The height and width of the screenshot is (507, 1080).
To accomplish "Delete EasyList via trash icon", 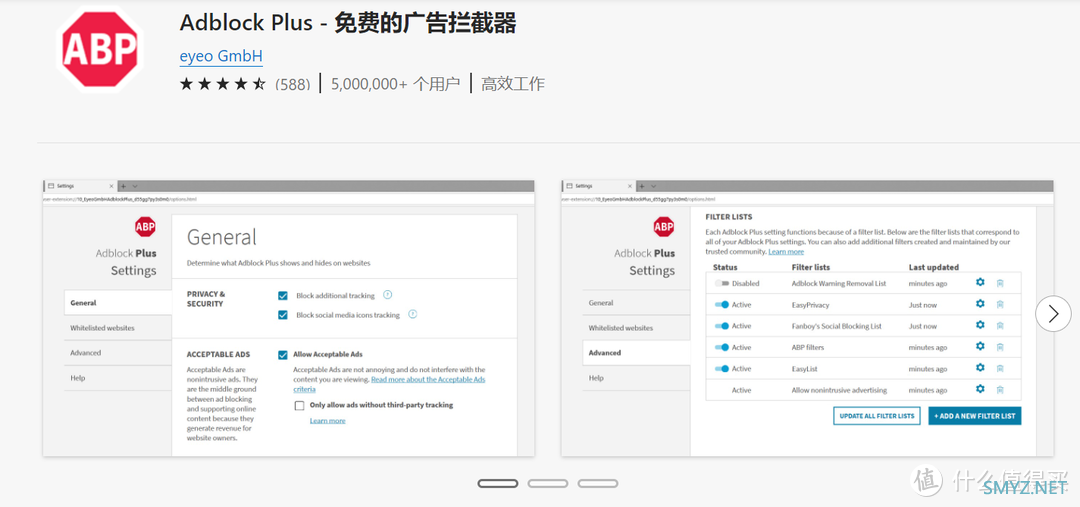I will (x=1000, y=369).
